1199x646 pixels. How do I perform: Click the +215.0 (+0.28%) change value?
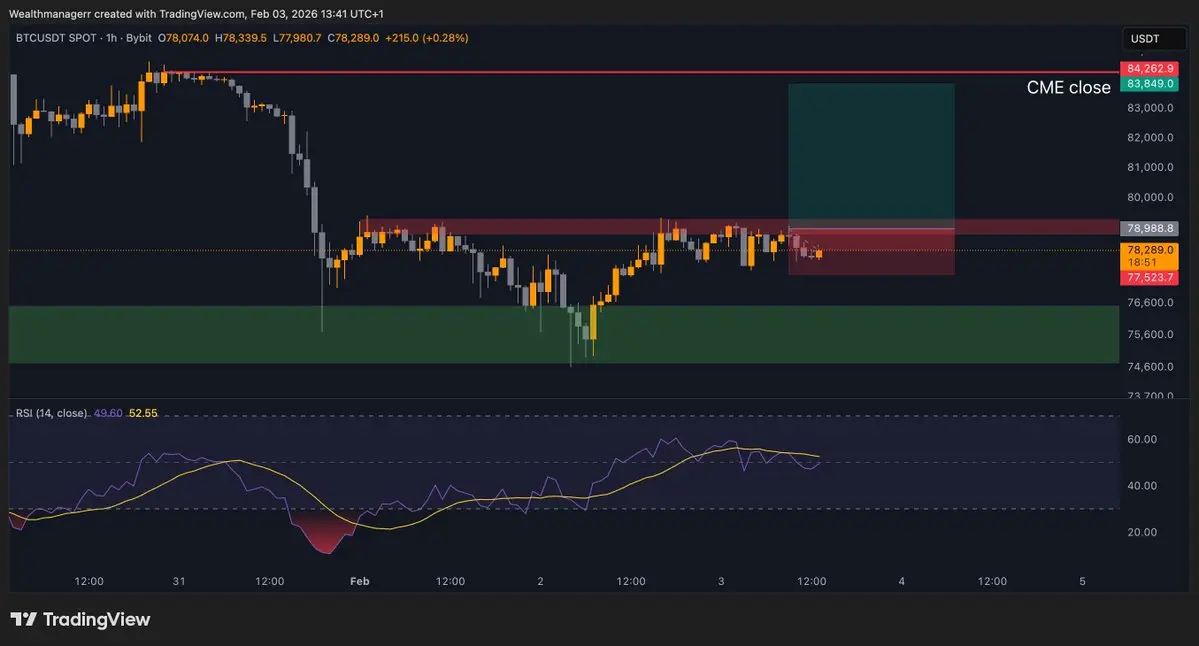click(427, 37)
